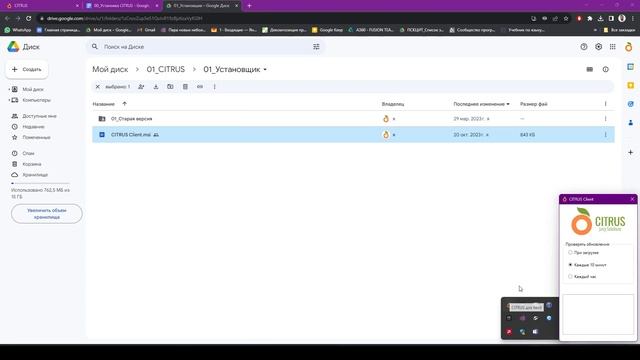Open the 'Все закладки' bookmarks folder
The height and width of the screenshot is (360, 640).
point(619,30)
